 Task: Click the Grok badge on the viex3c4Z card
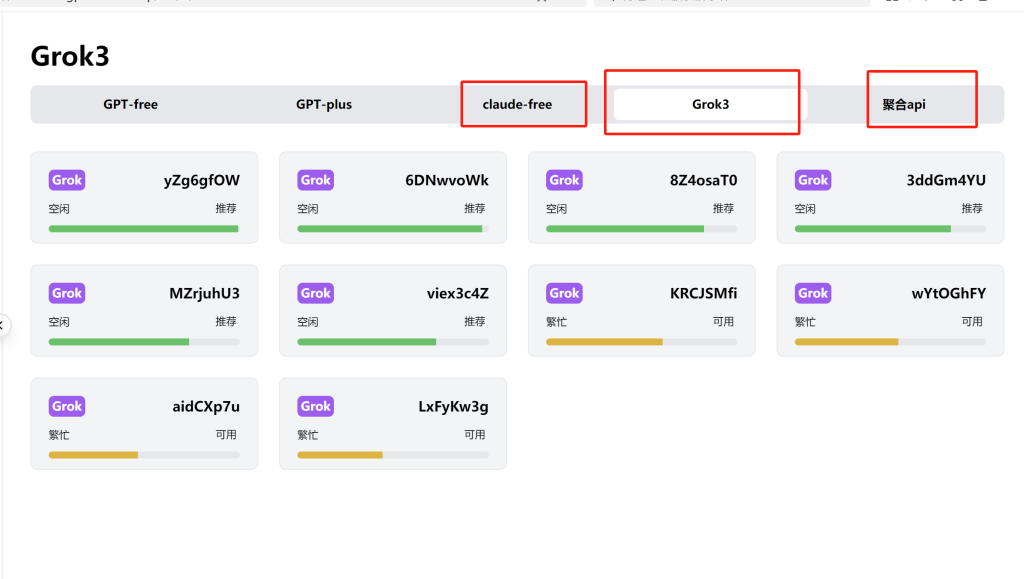(315, 293)
